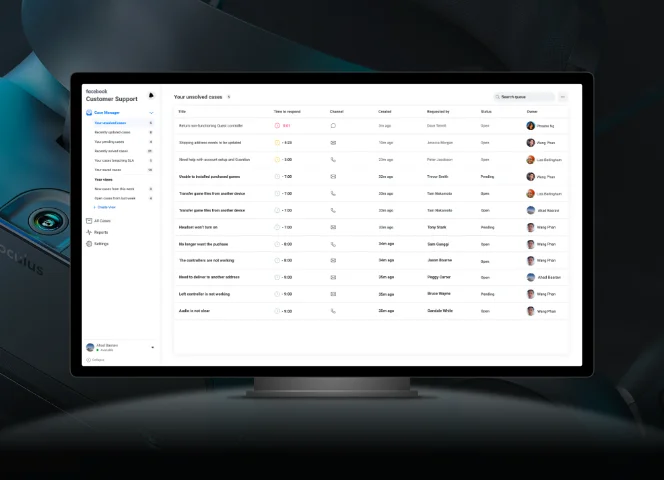Click the Create view link
The image size is (664, 480).
105,207
